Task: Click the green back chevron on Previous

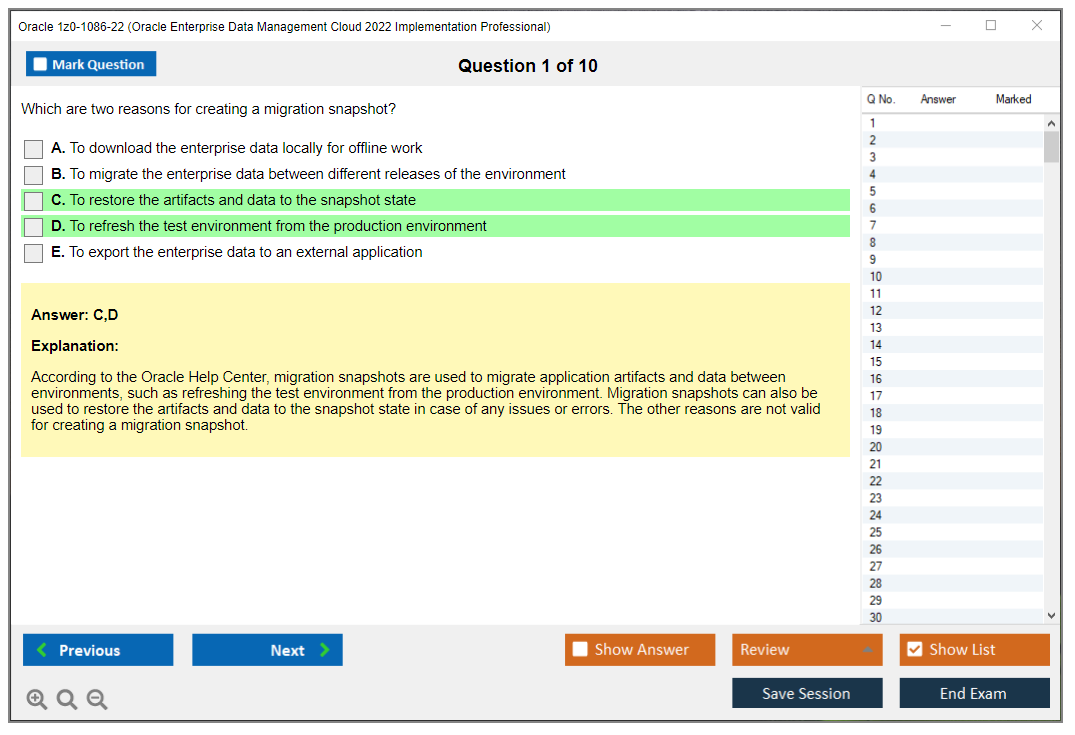Action: click(x=40, y=650)
